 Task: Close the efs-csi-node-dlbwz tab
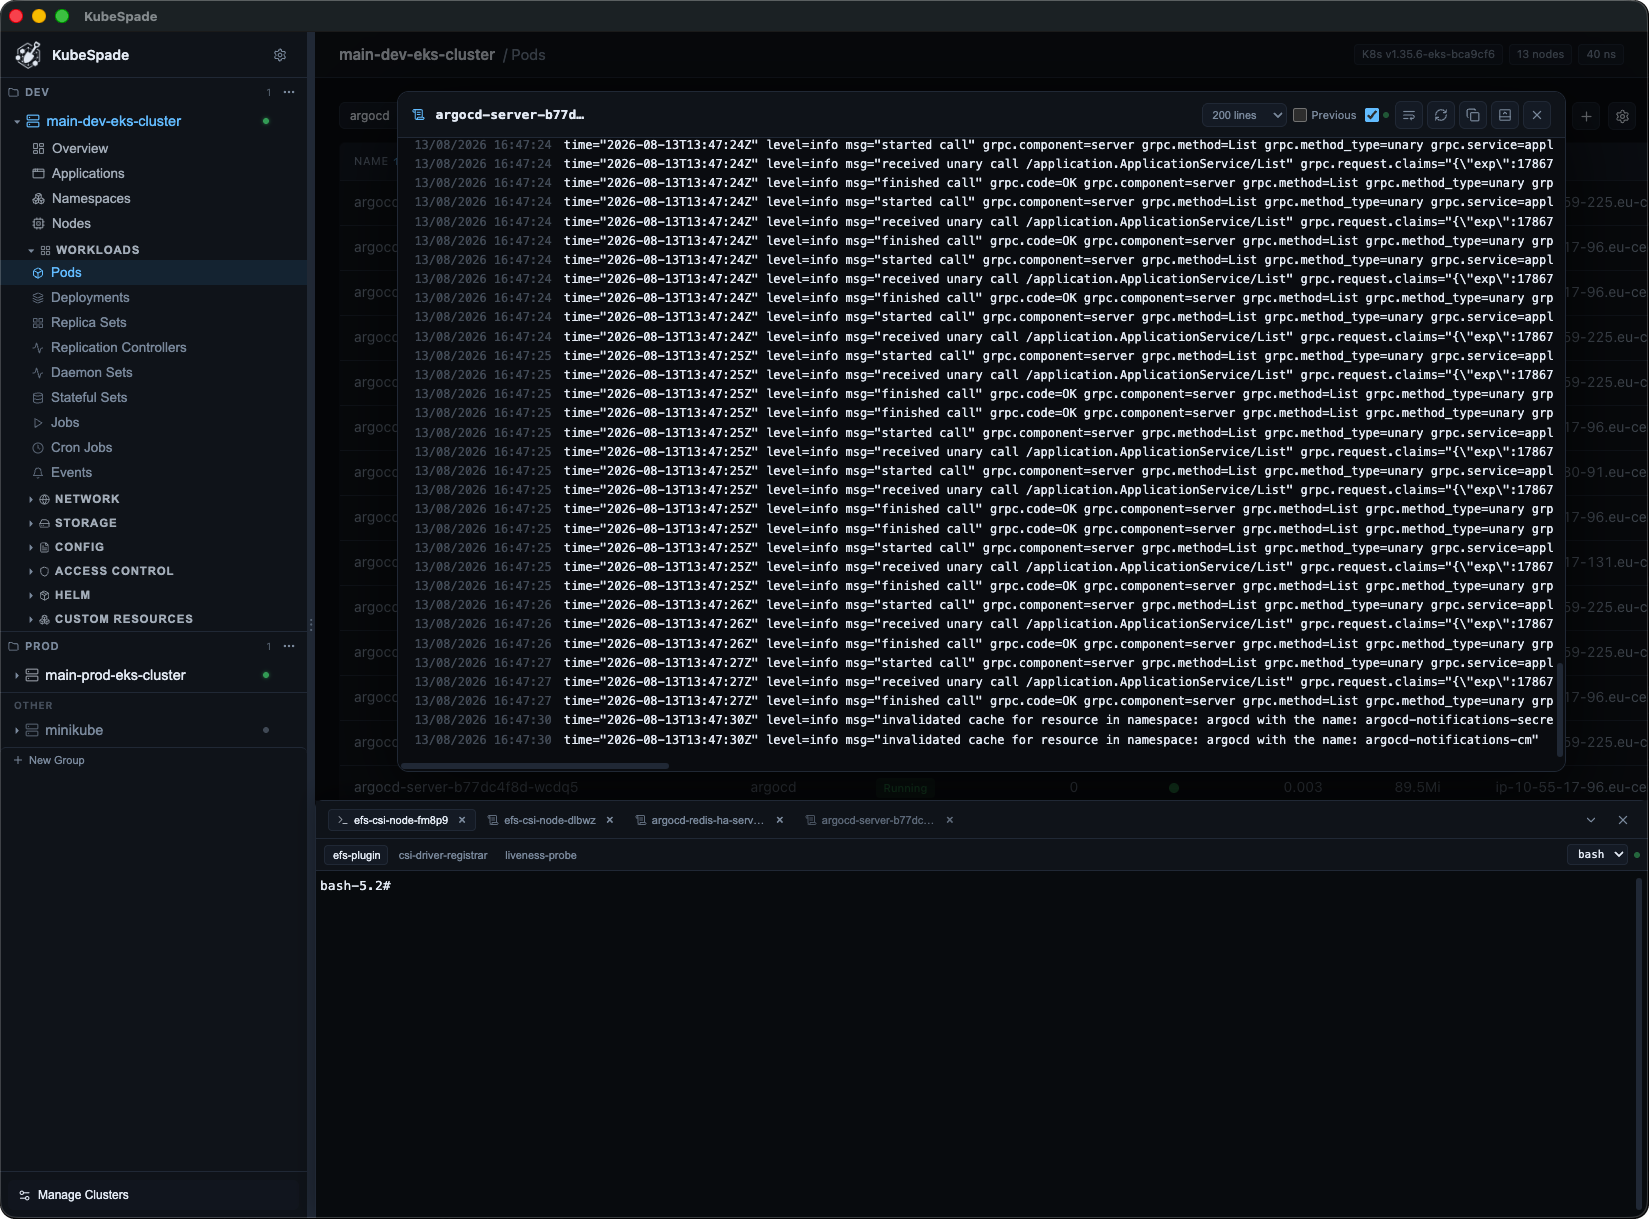(610, 820)
